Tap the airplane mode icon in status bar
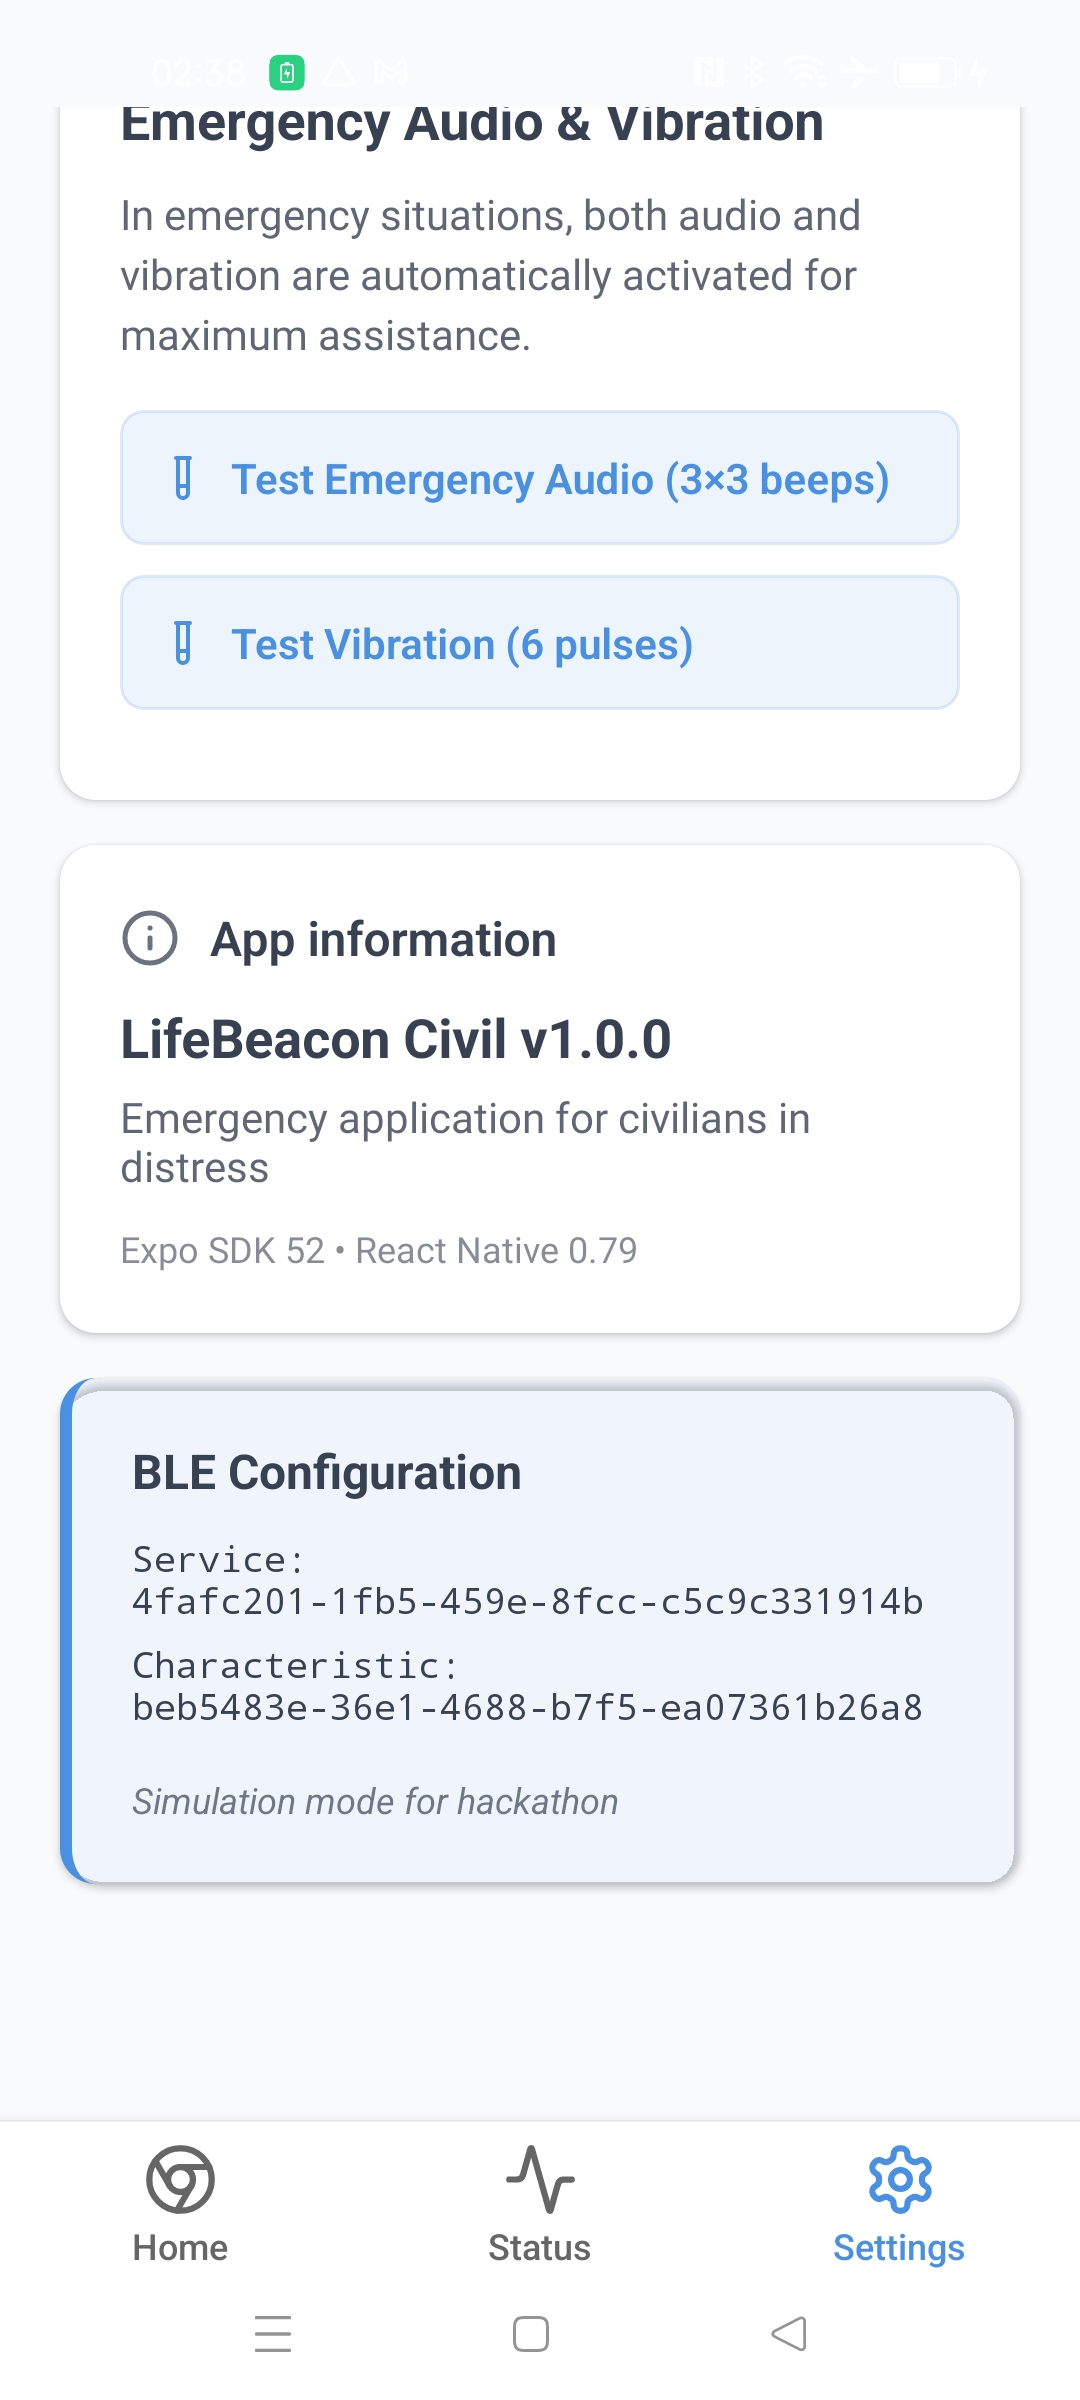The width and height of the screenshot is (1080, 2400). [860, 70]
